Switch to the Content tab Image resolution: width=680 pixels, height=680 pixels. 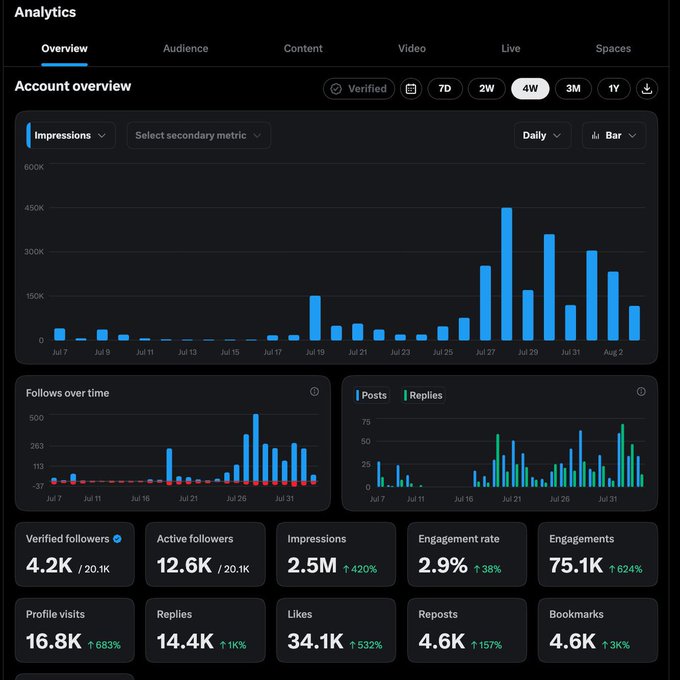[x=303, y=49]
